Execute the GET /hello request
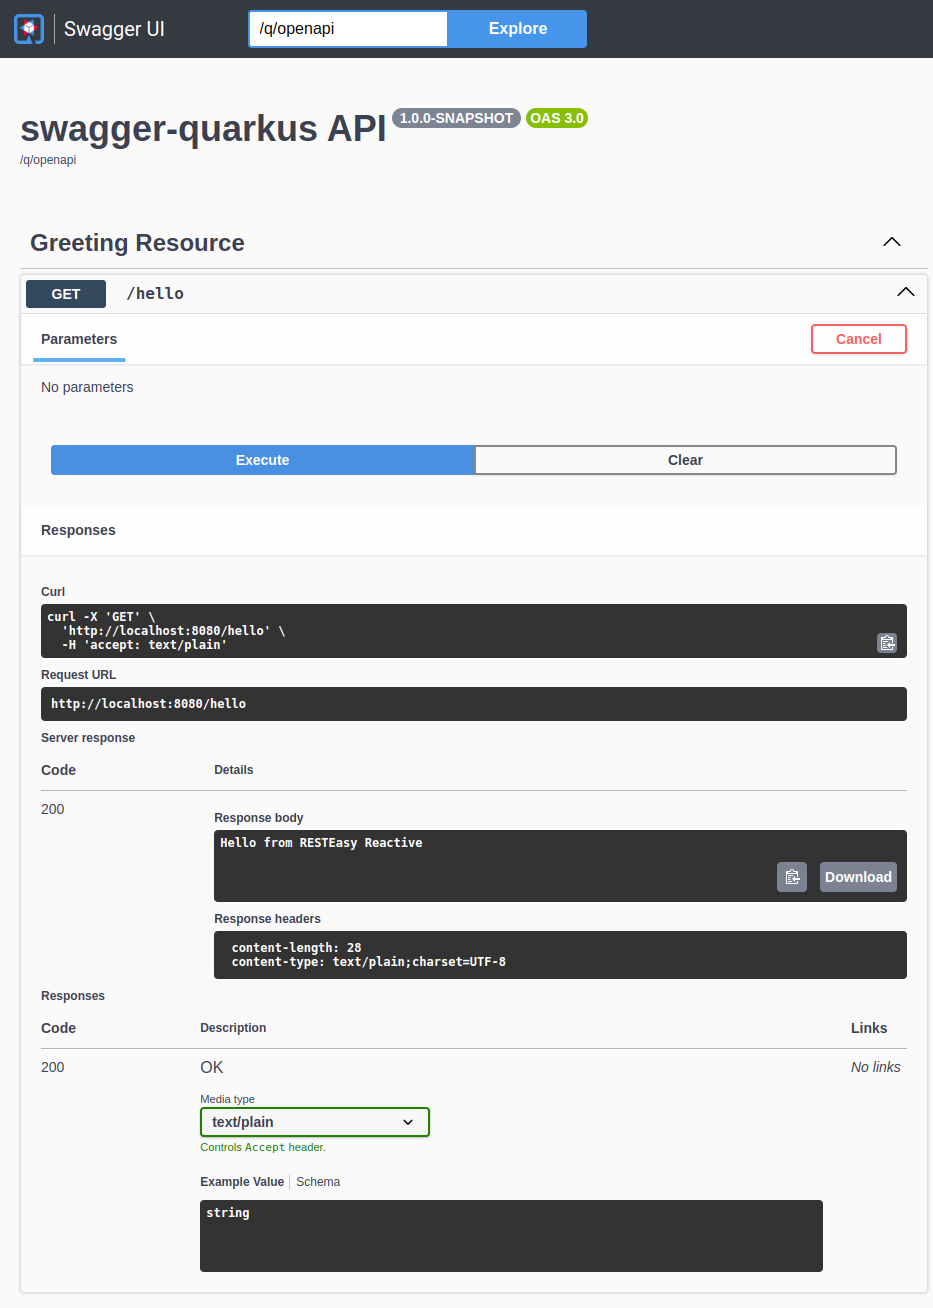Image resolution: width=933 pixels, height=1308 pixels. click(x=263, y=460)
